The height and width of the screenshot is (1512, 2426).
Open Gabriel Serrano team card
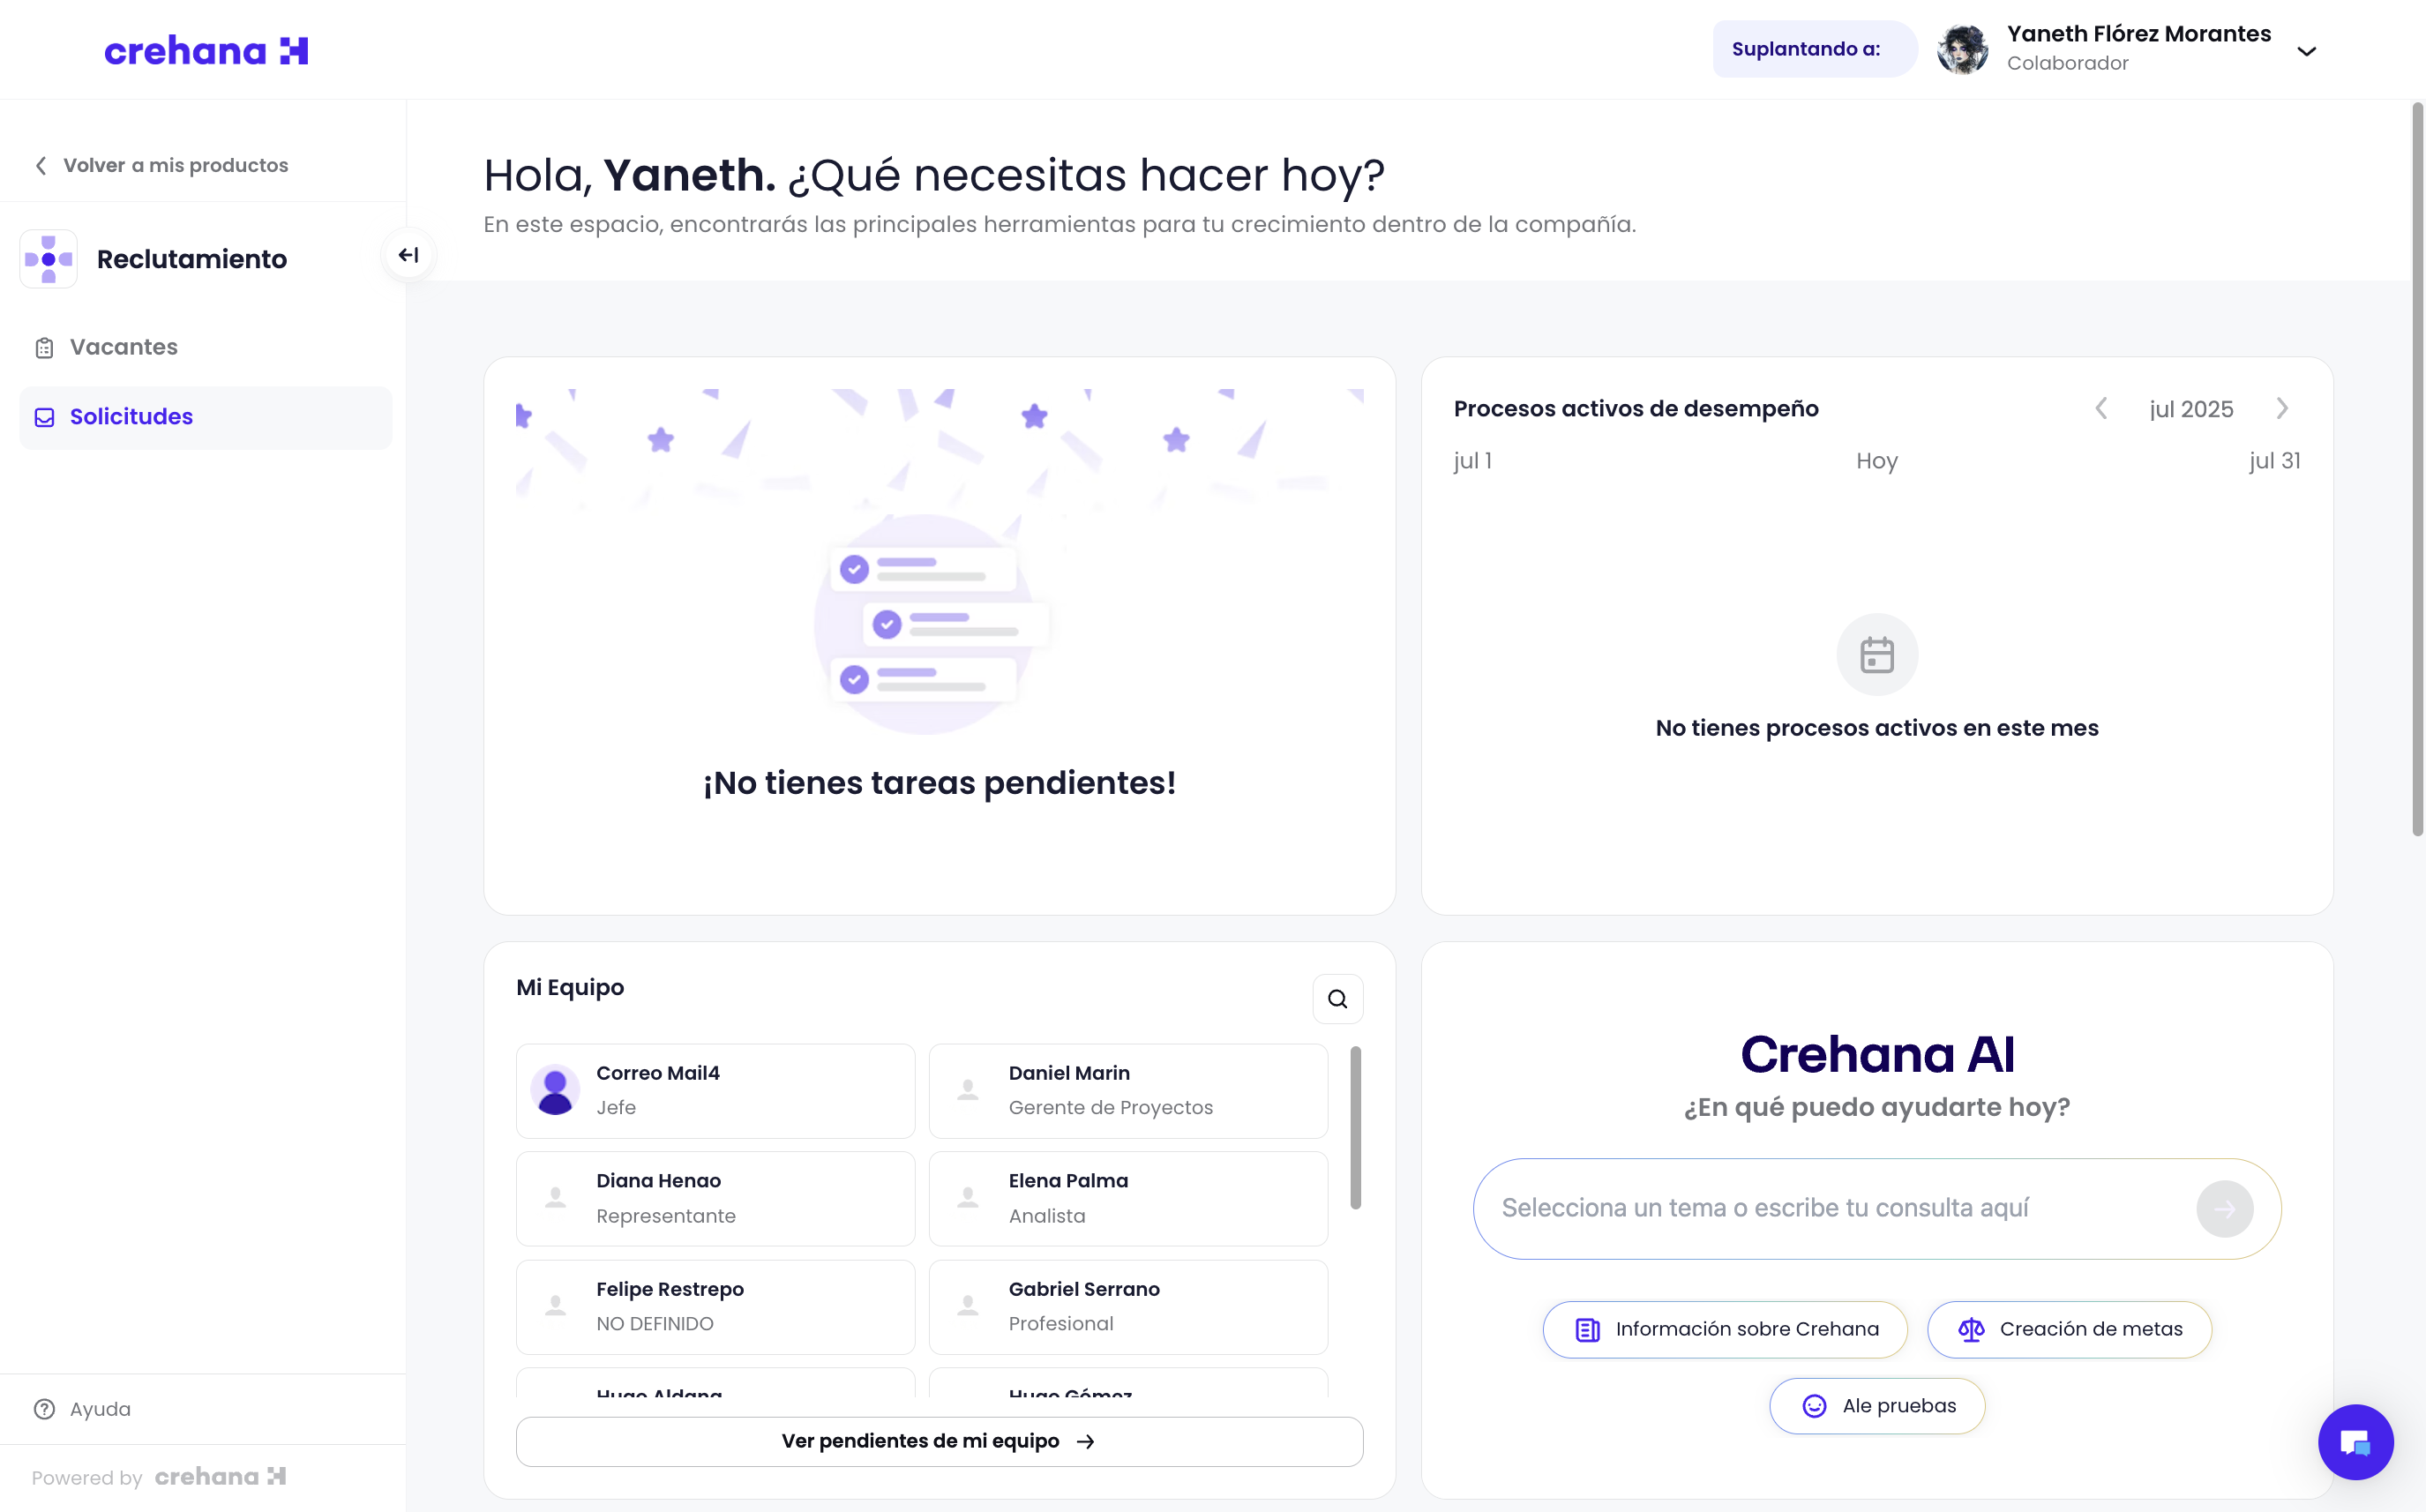pos(1128,1306)
